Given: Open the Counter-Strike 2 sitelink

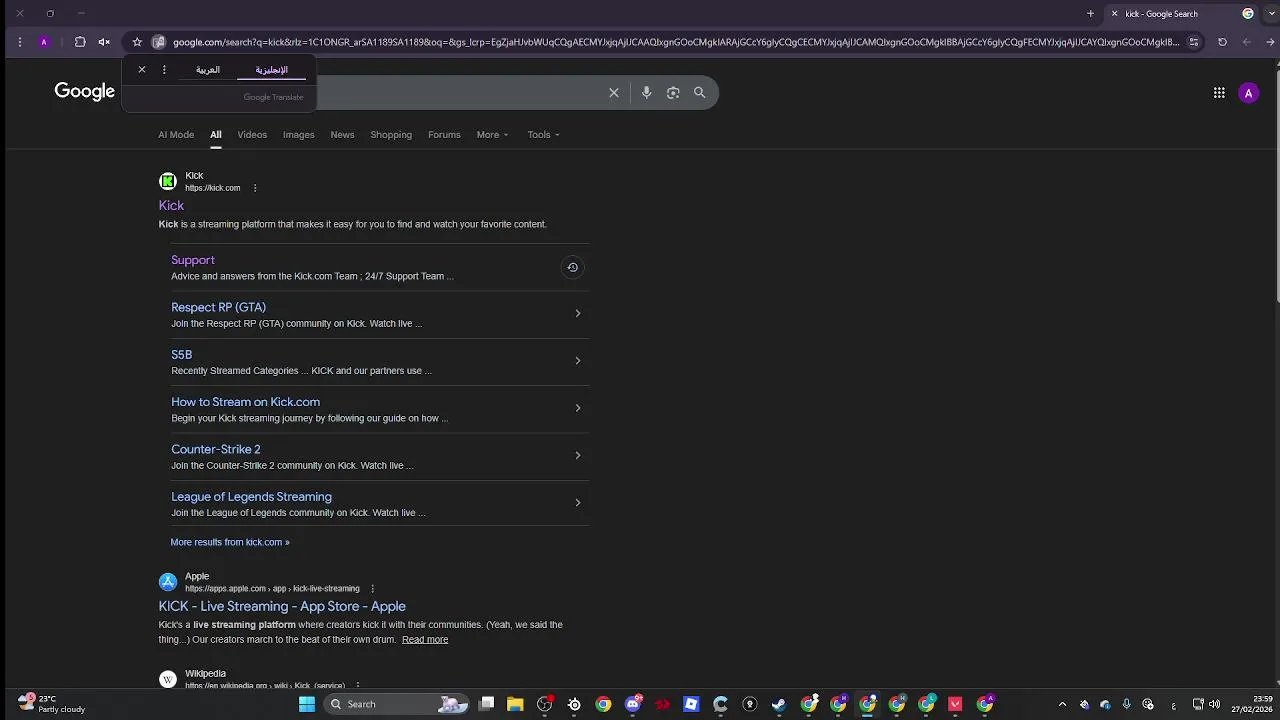Looking at the screenshot, I should pyautogui.click(x=215, y=449).
